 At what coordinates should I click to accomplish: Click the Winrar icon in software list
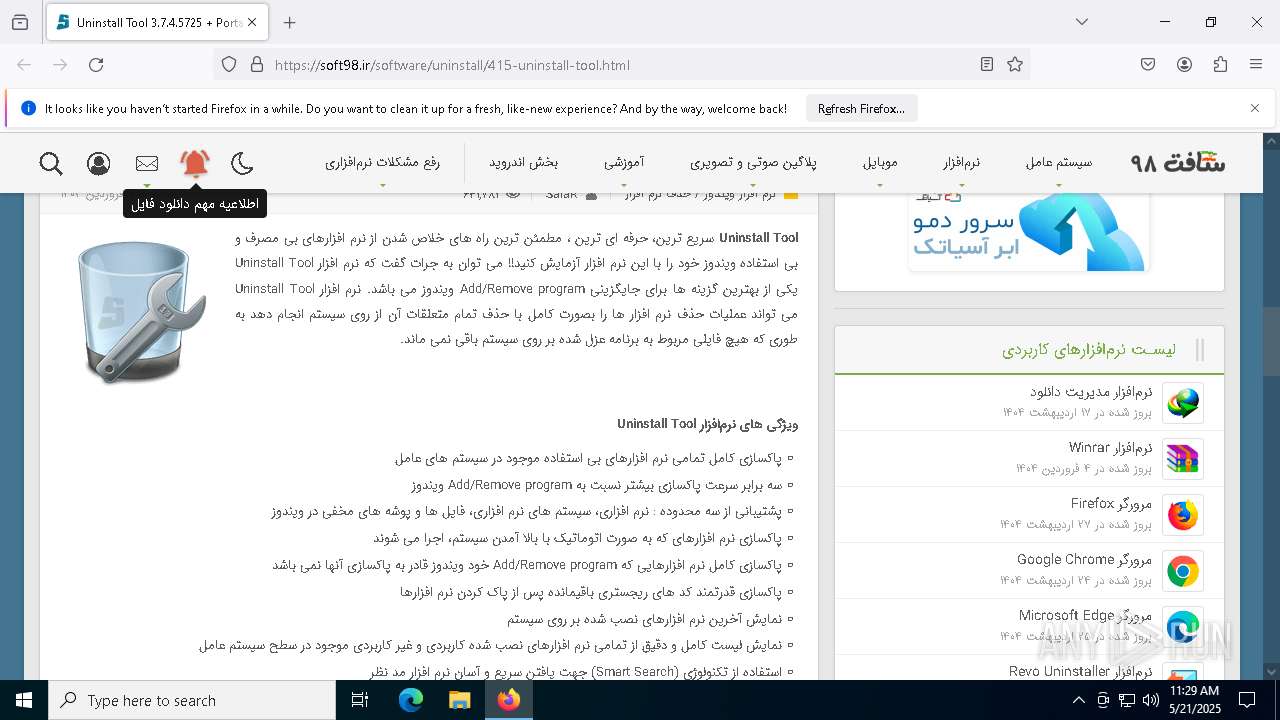[x=1183, y=459]
